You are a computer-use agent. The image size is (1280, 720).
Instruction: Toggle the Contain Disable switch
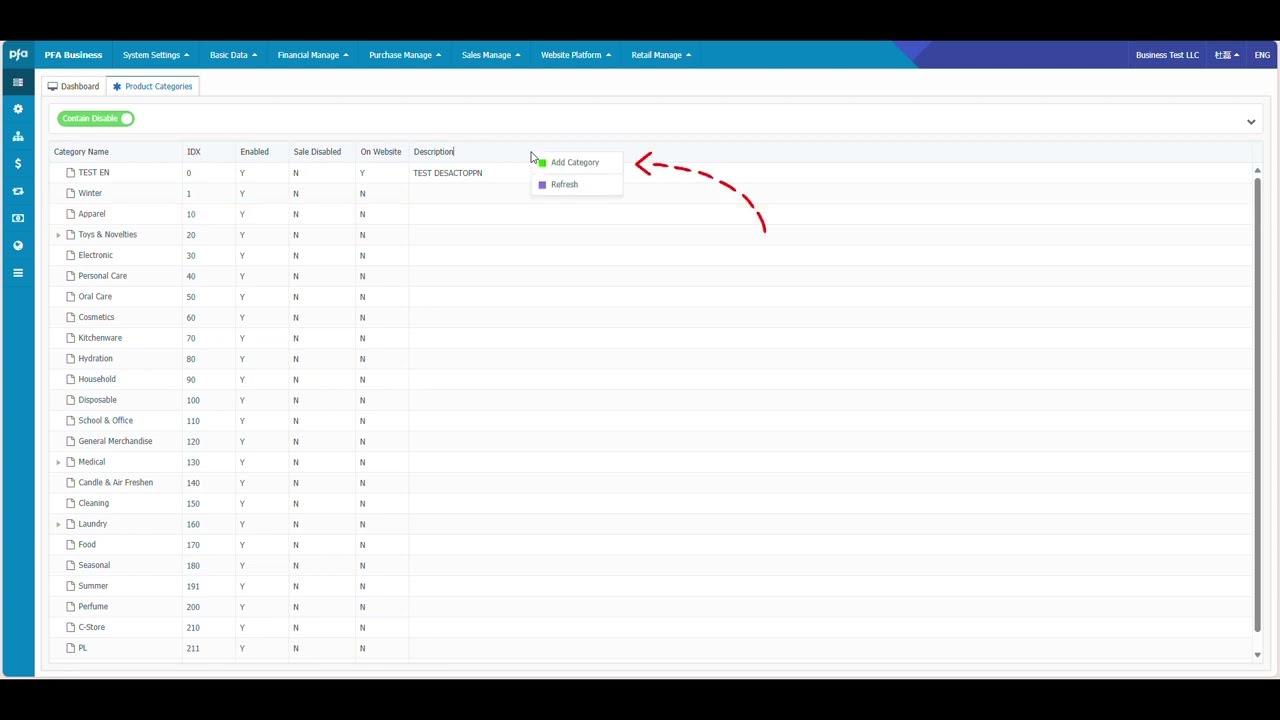[96, 118]
